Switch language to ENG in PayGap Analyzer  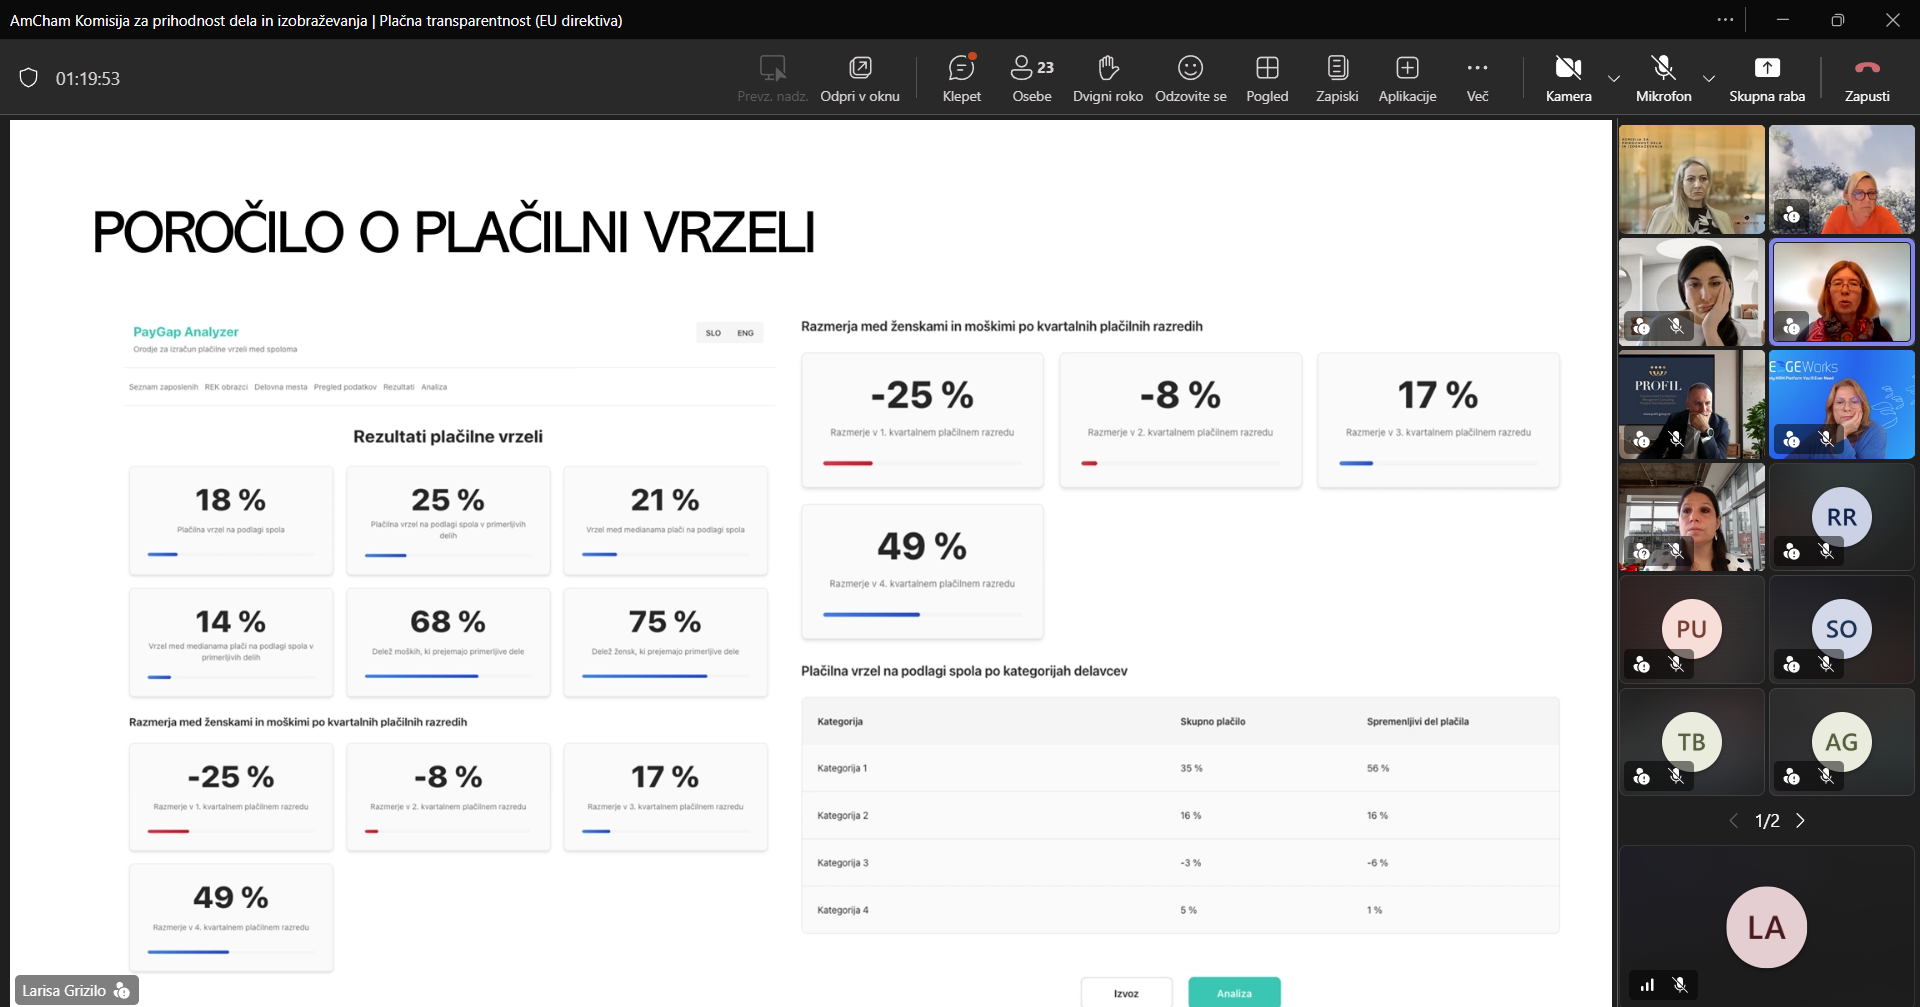pyautogui.click(x=745, y=333)
